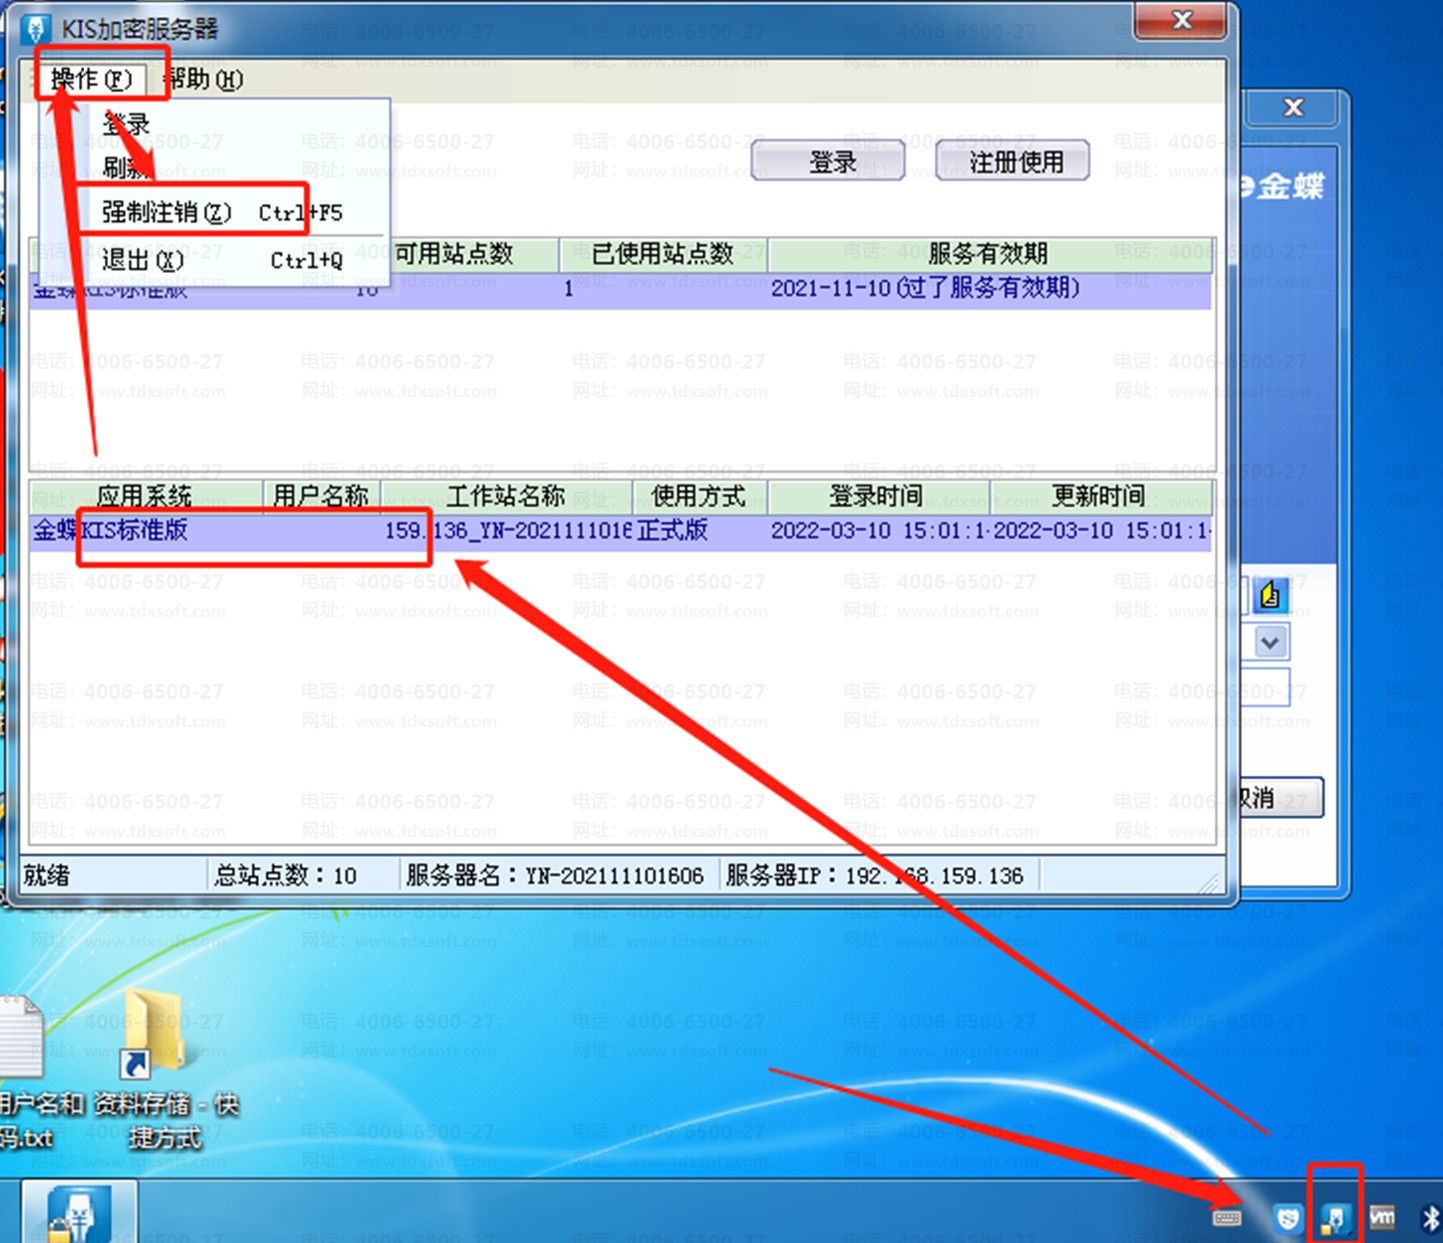1443x1243 pixels.
Task: Click the 工作站名称 column header
Action: click(506, 496)
